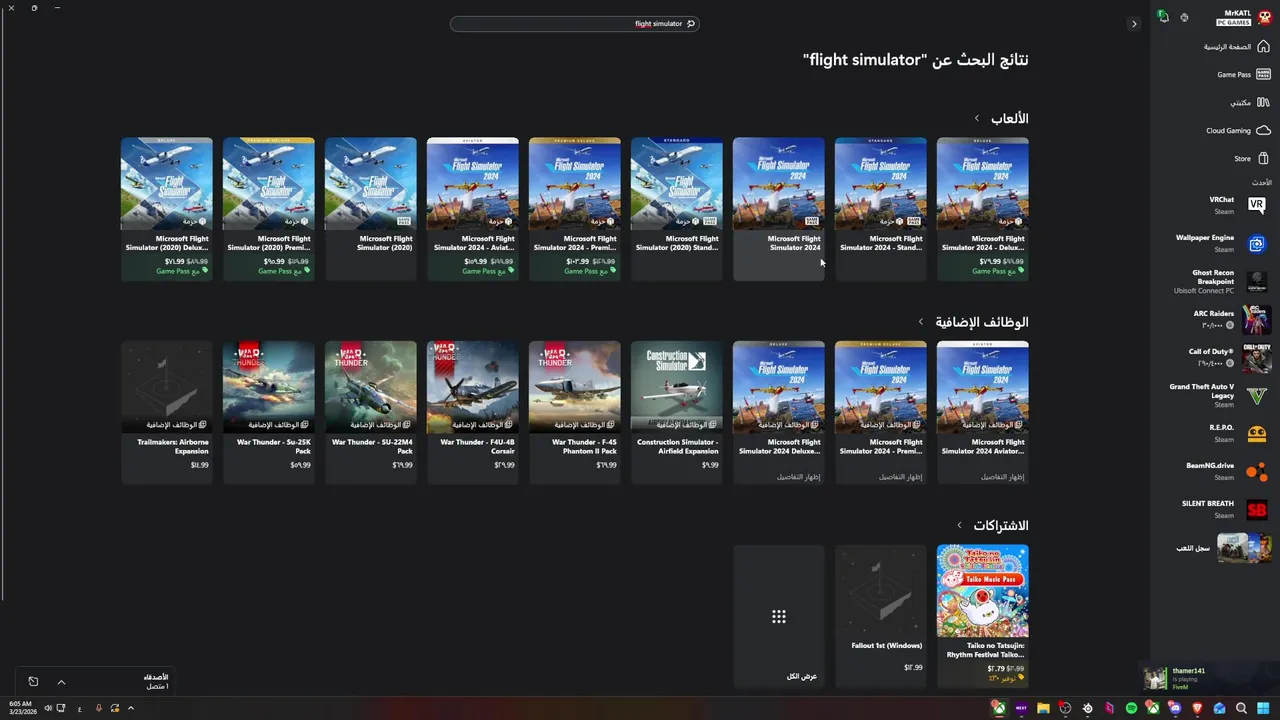Click the search magnifier icon in search box

tap(690, 24)
